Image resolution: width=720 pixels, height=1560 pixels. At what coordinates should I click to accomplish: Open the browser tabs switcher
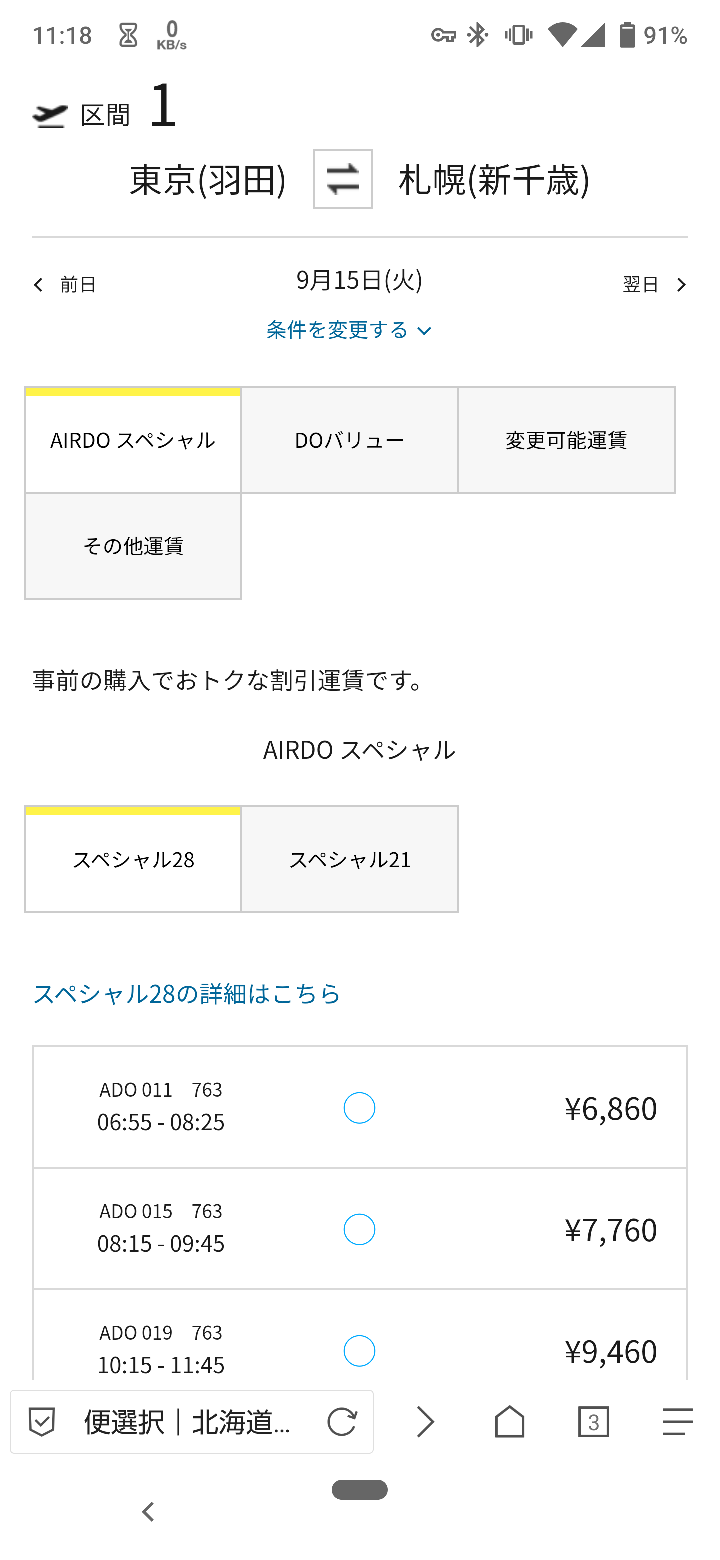coord(594,1421)
